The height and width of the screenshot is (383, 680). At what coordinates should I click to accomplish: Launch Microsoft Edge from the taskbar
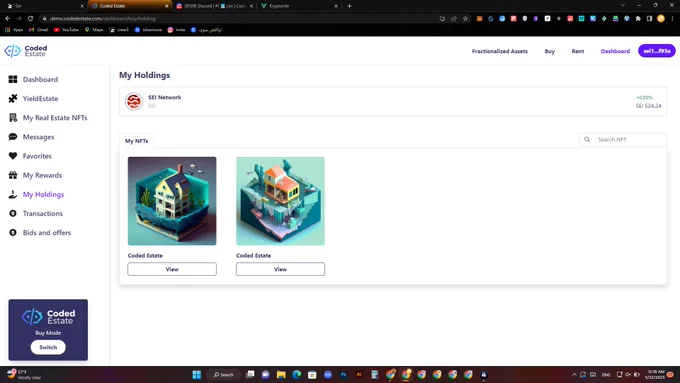(x=297, y=374)
